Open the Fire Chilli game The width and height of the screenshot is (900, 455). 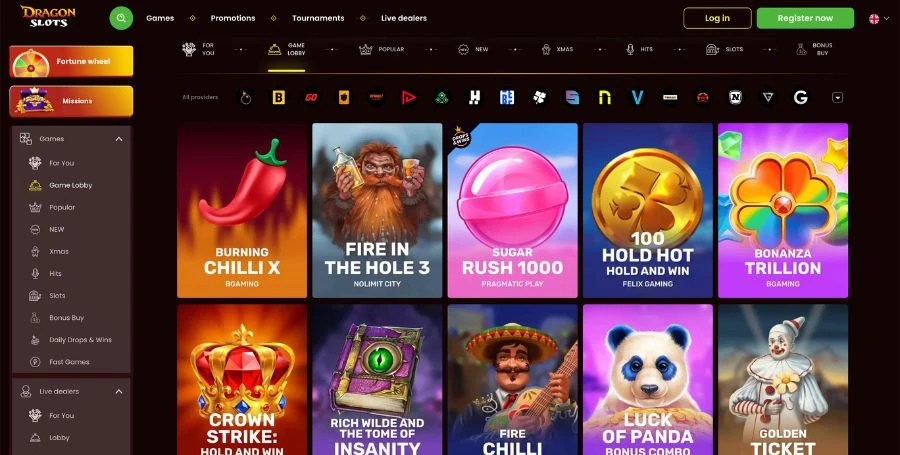(513, 380)
